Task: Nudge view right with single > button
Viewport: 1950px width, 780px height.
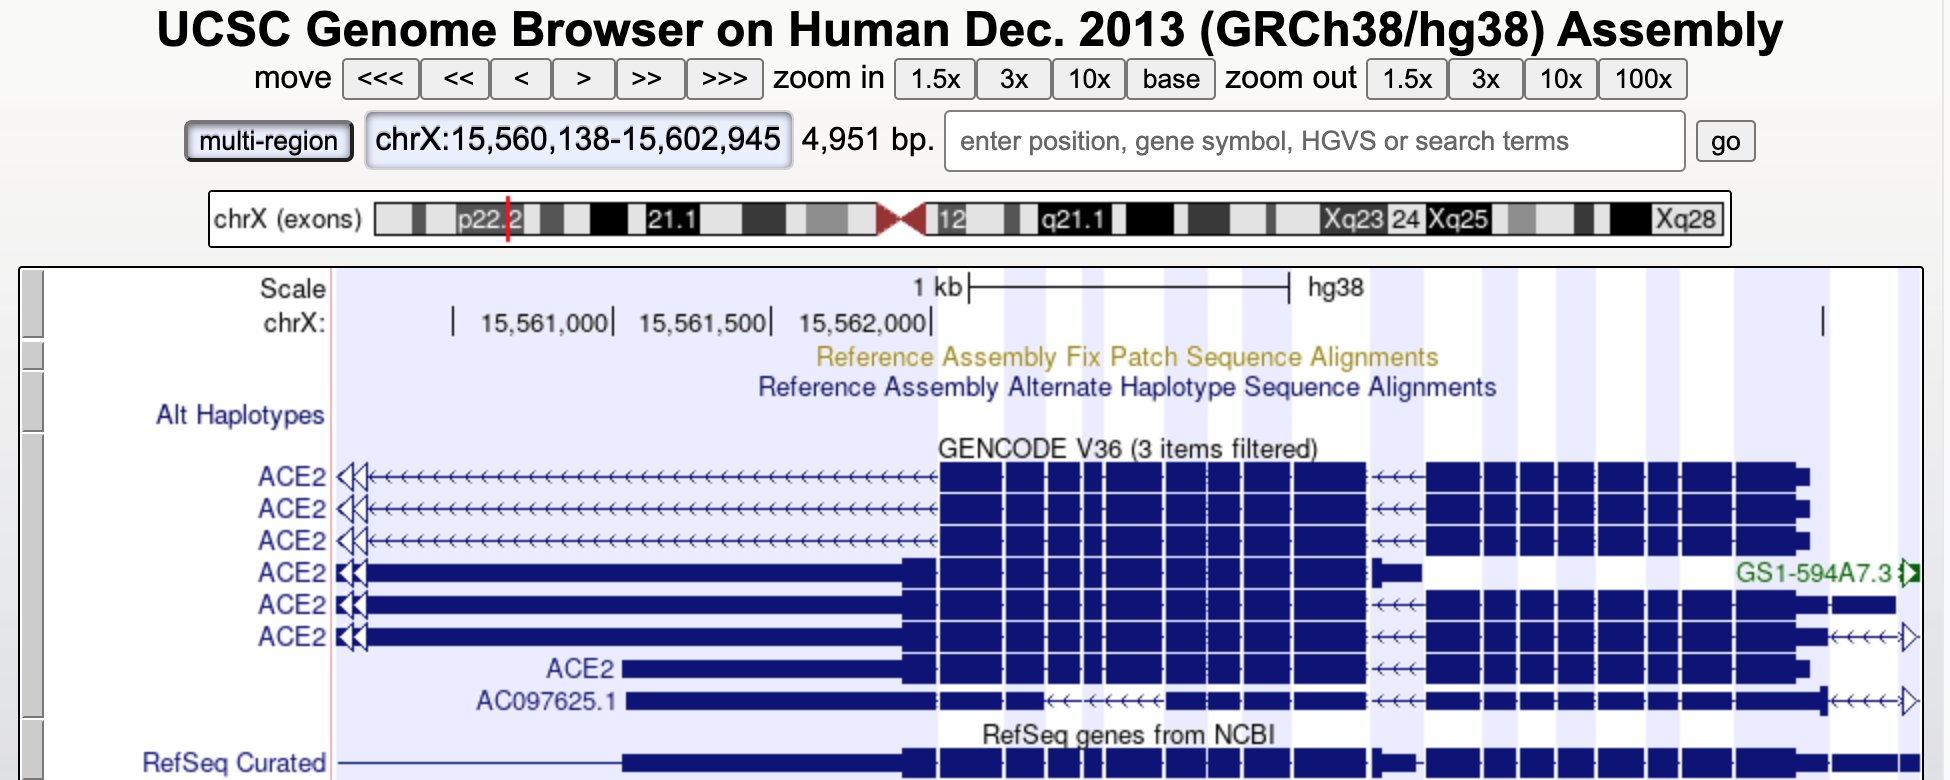Action: coord(584,79)
